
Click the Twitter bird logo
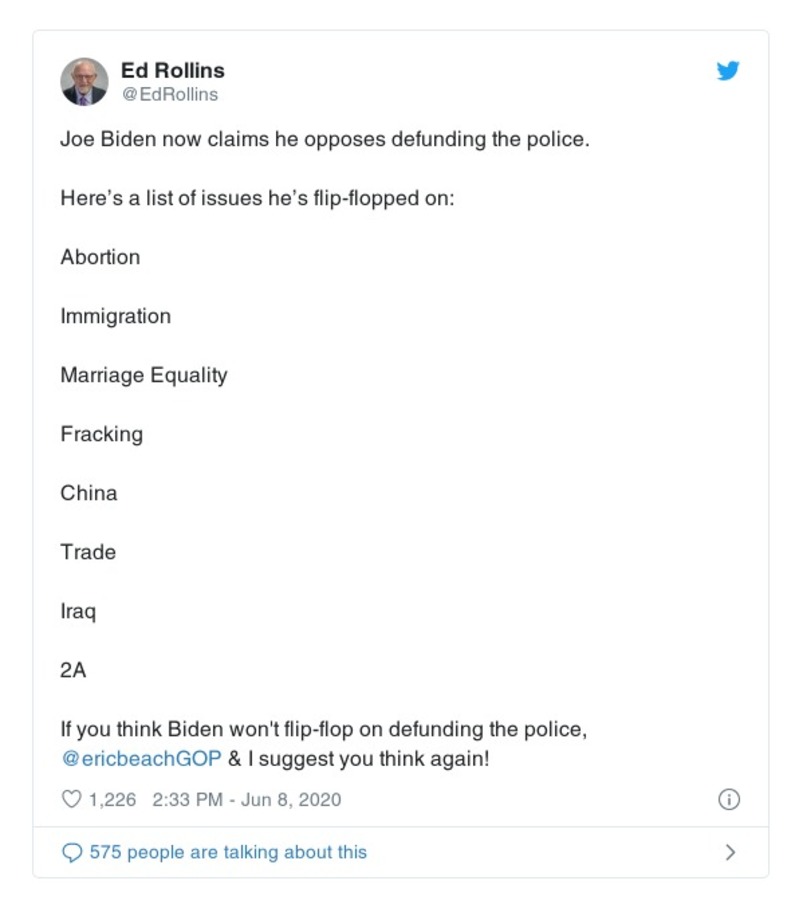[729, 71]
